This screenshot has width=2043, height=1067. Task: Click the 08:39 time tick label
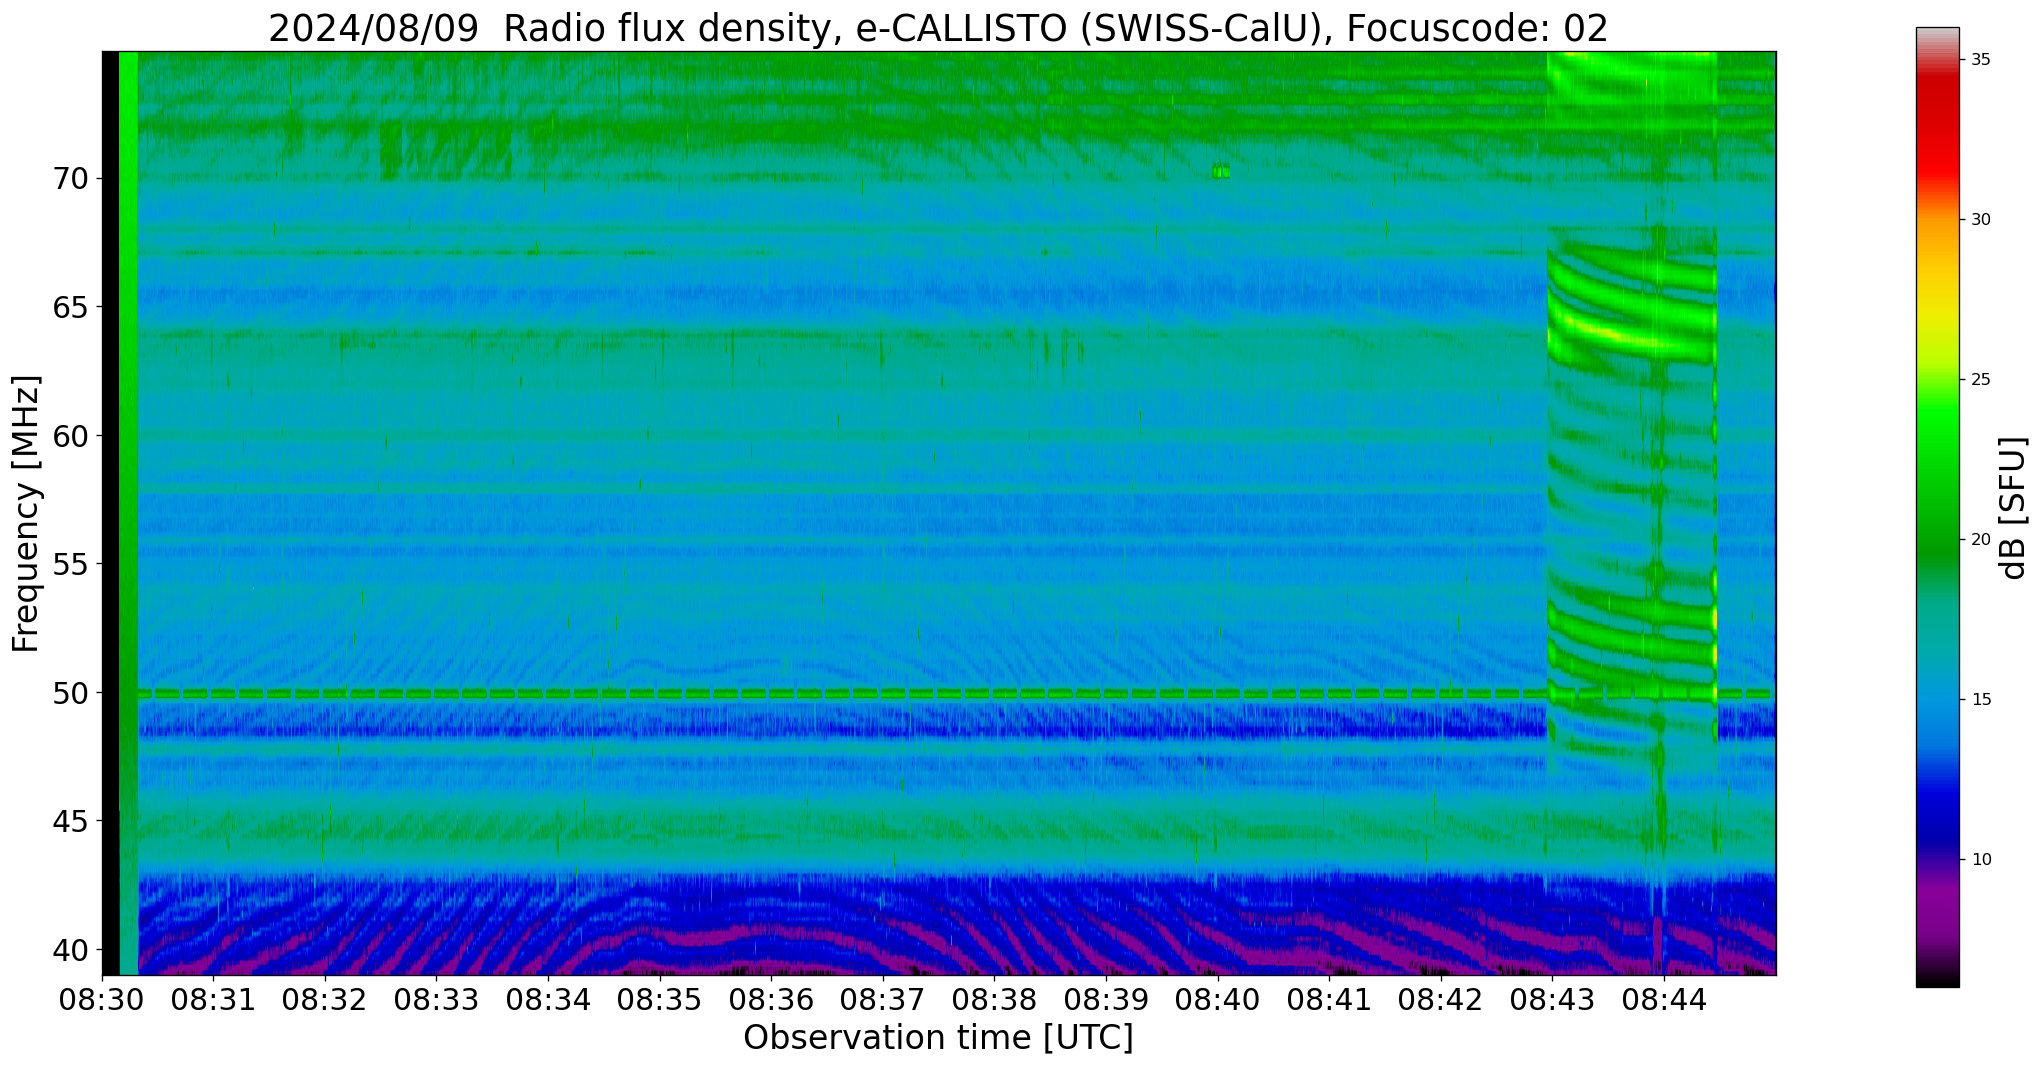click(x=1106, y=1000)
